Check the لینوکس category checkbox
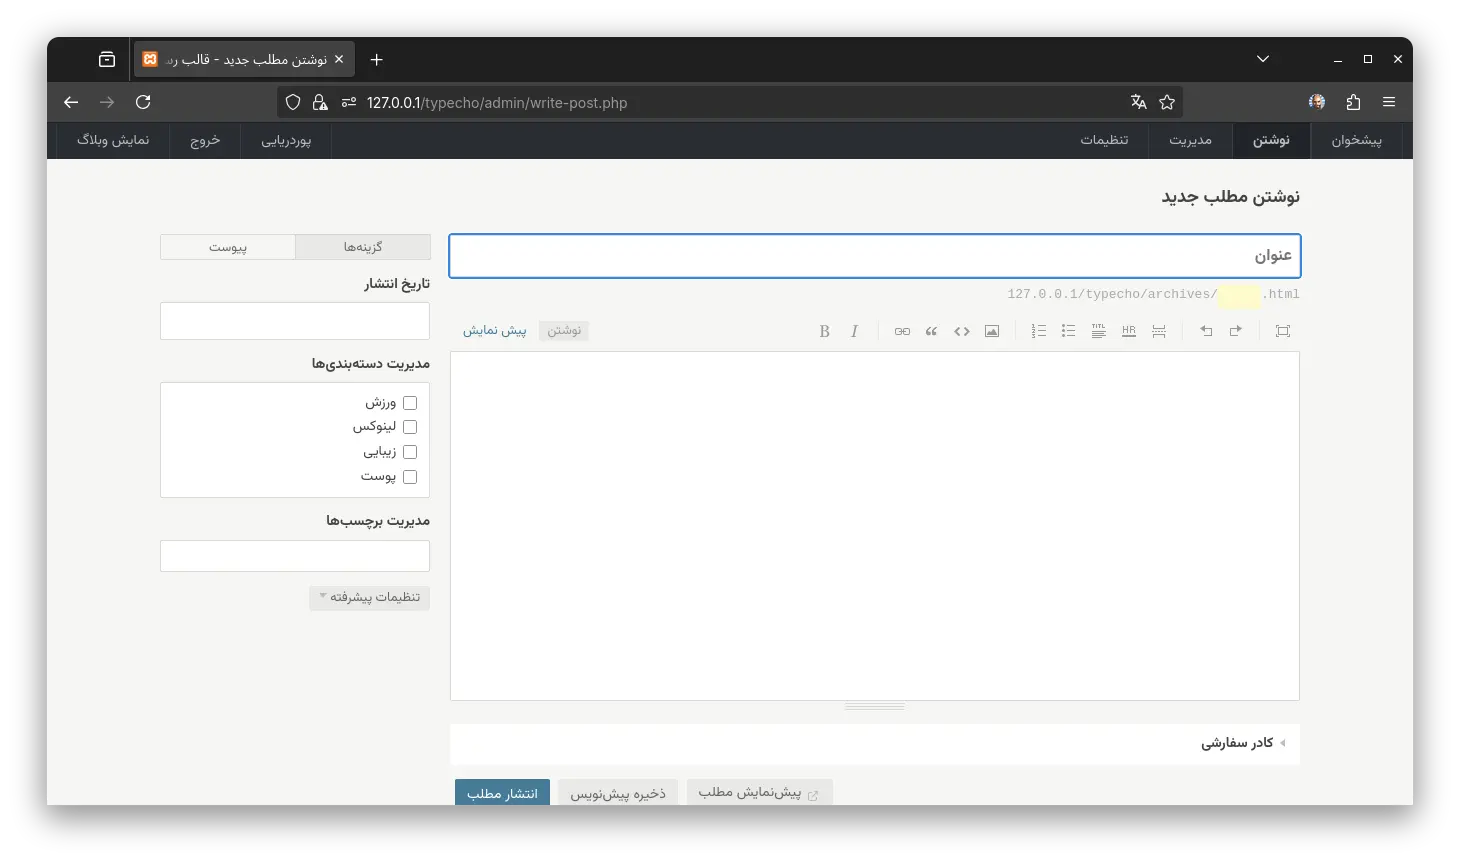 point(409,427)
